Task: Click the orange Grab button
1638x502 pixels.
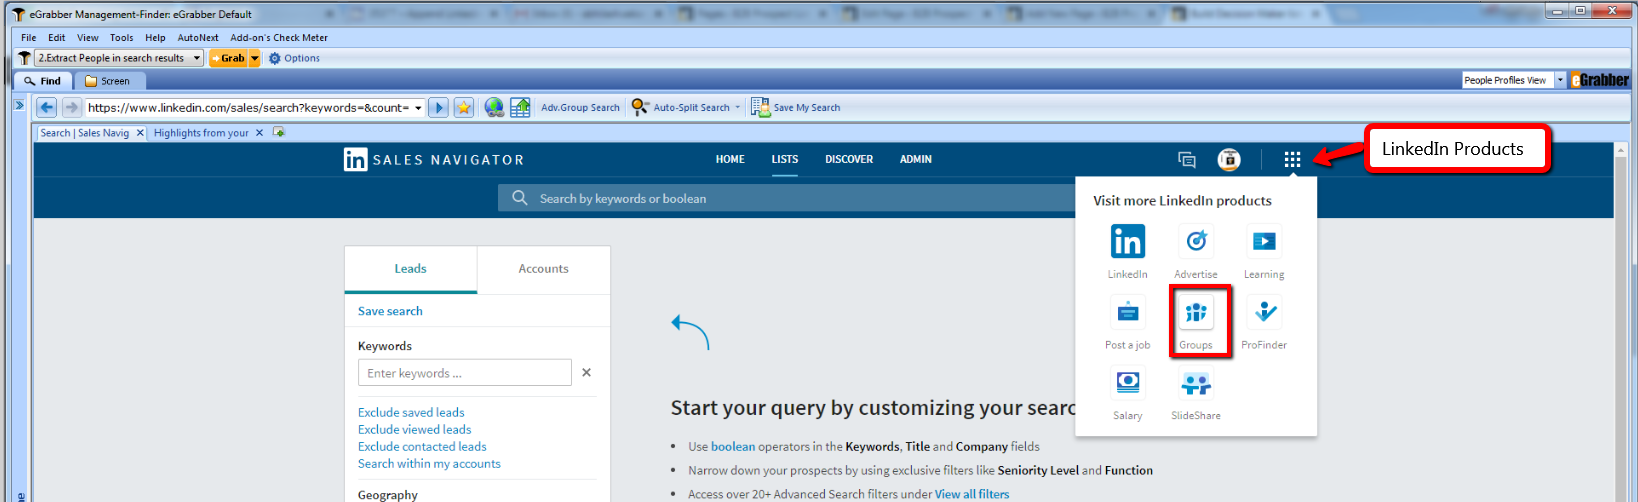Action: point(228,58)
